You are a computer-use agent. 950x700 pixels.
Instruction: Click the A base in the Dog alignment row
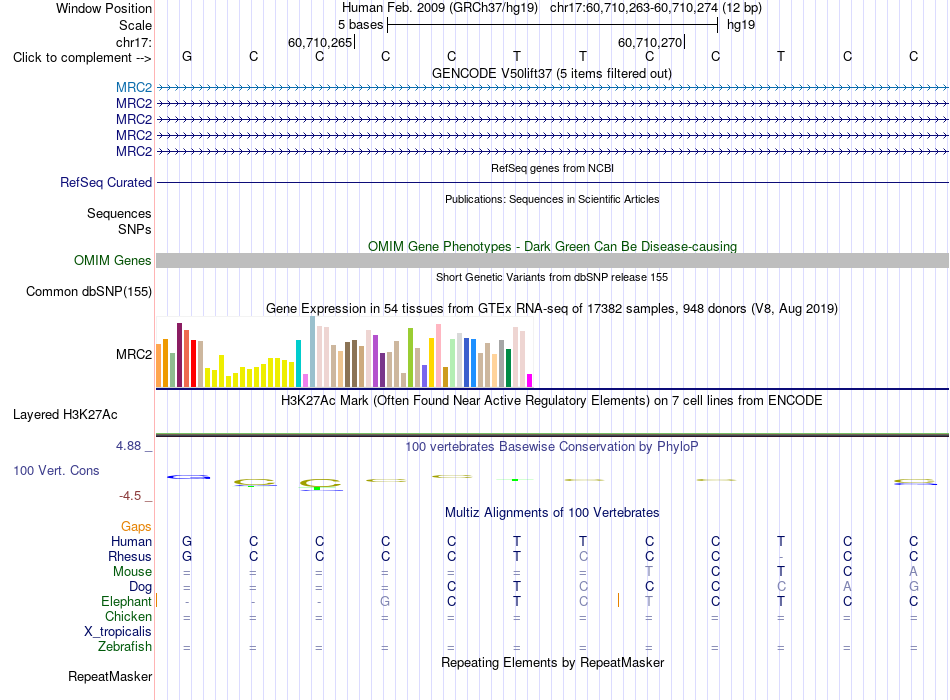848,586
